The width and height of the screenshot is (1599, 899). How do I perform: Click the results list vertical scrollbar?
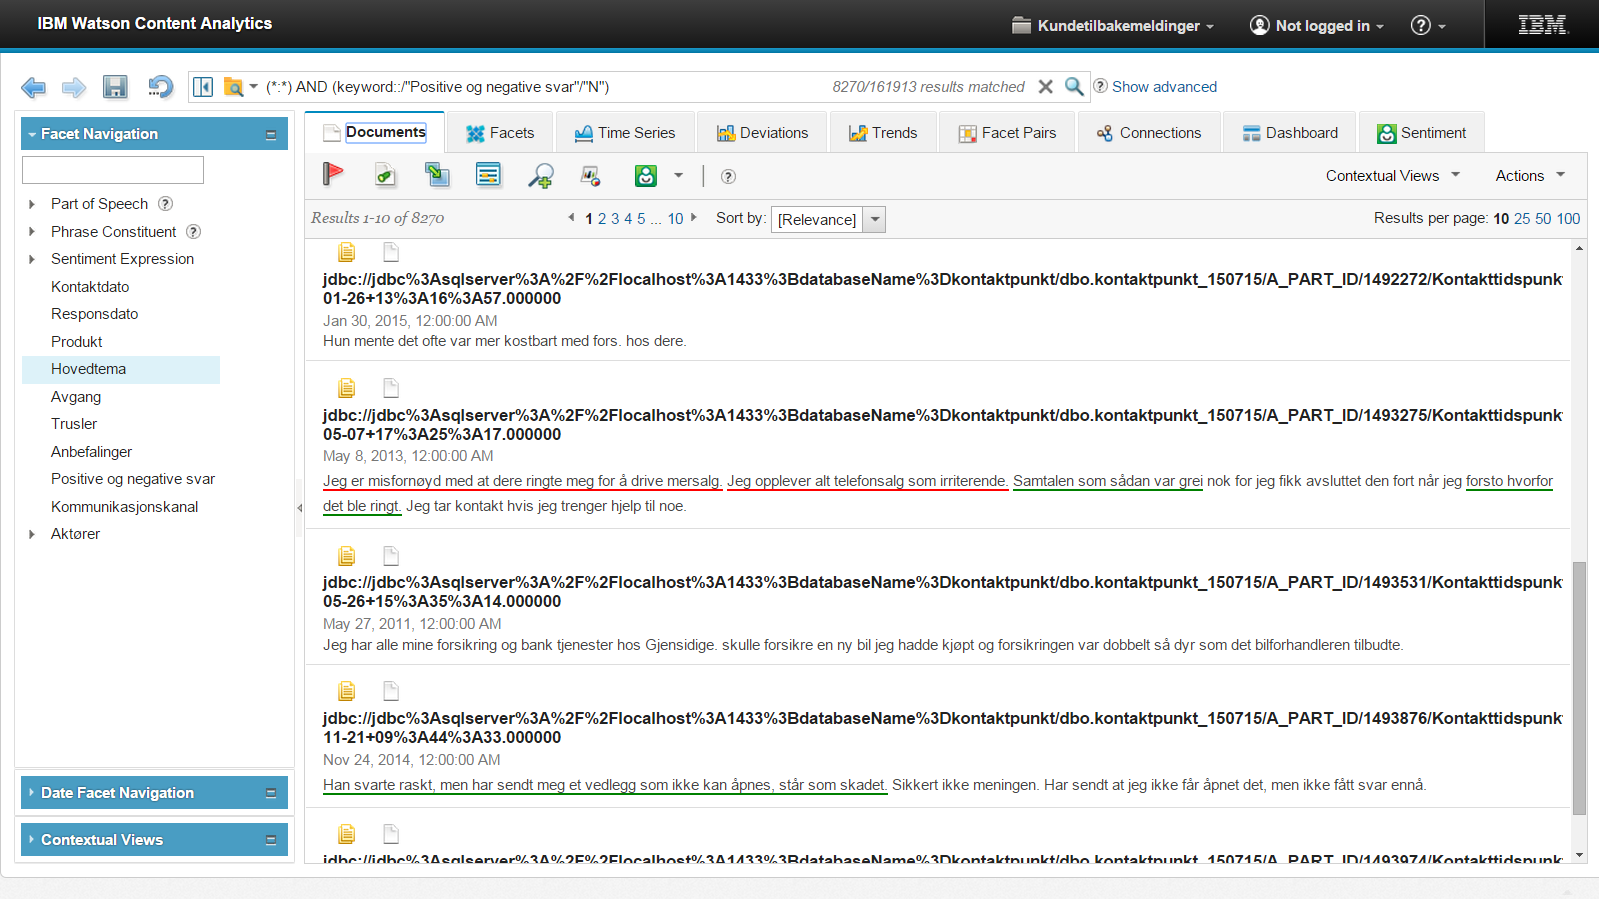(x=1580, y=688)
